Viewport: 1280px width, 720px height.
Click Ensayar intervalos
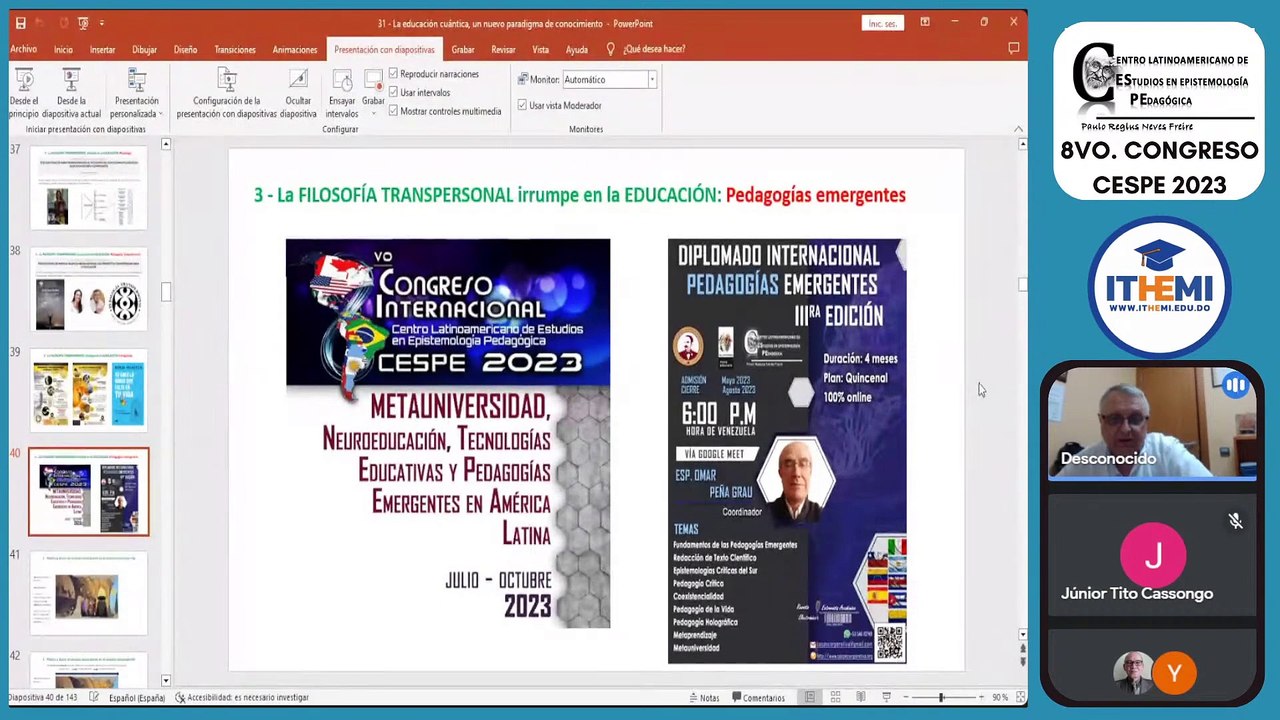click(x=342, y=94)
